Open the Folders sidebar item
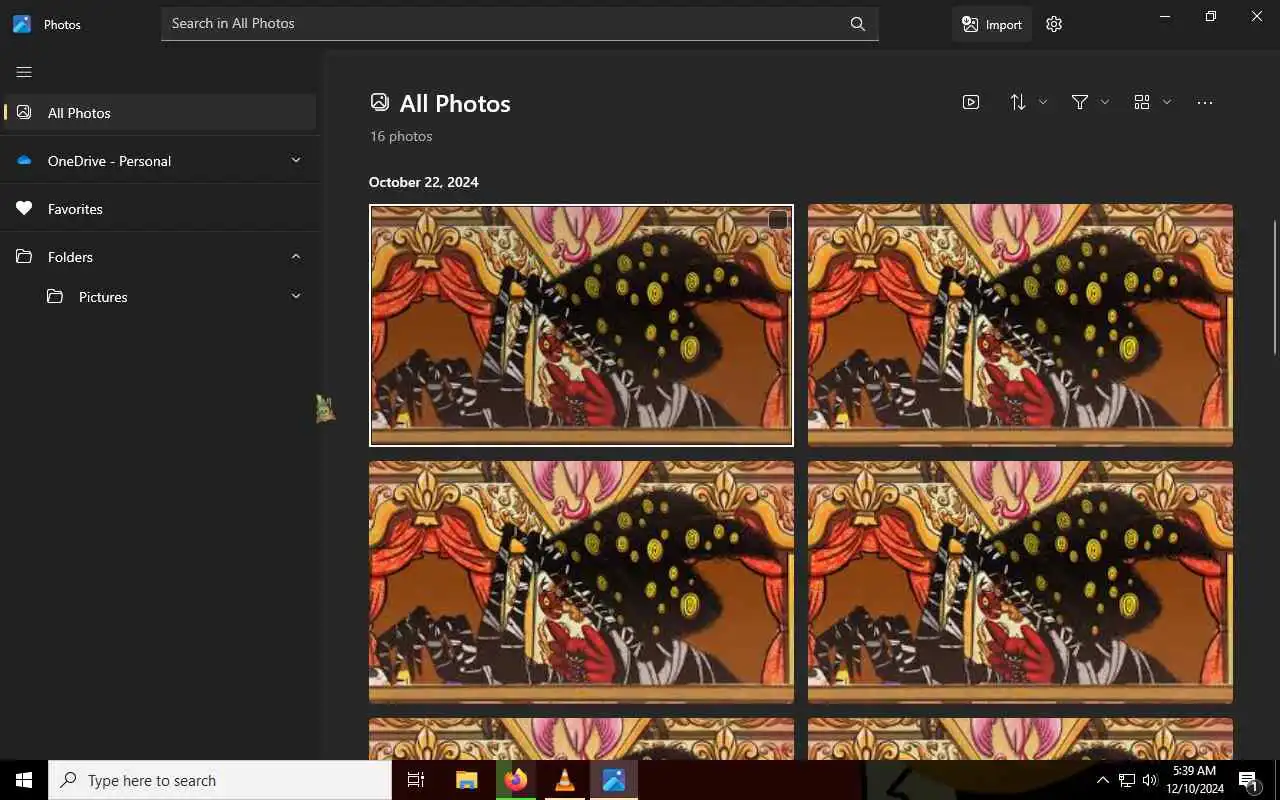The image size is (1280, 800). (160, 257)
